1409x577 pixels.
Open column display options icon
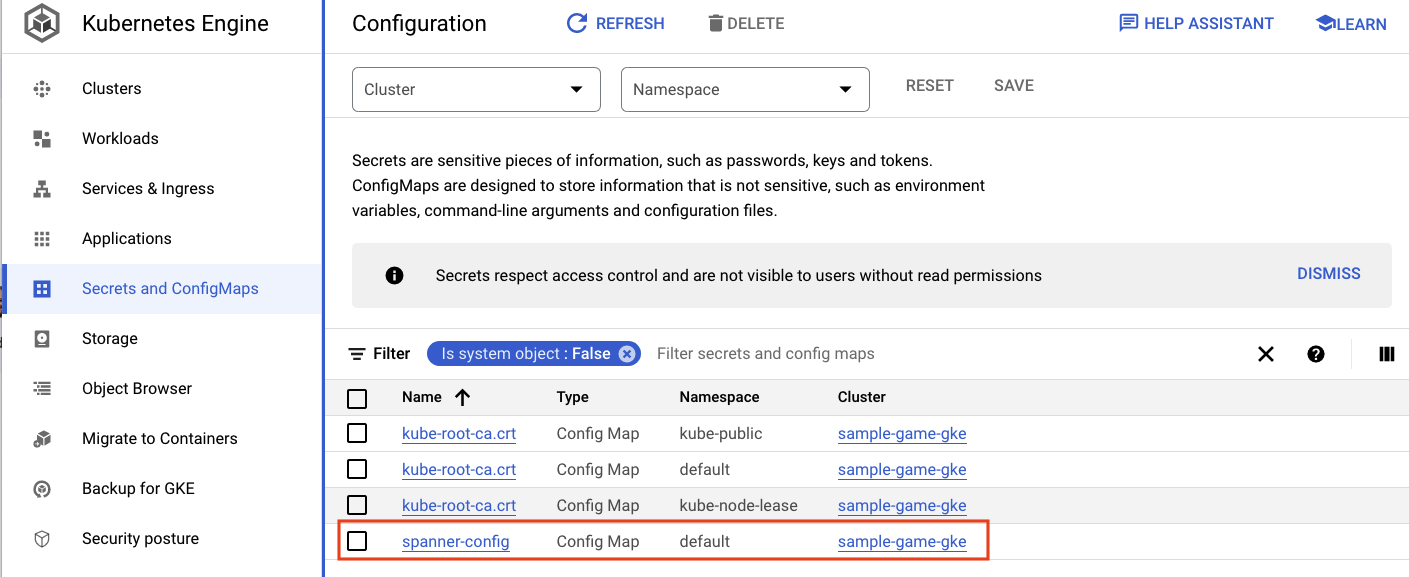tap(1386, 354)
